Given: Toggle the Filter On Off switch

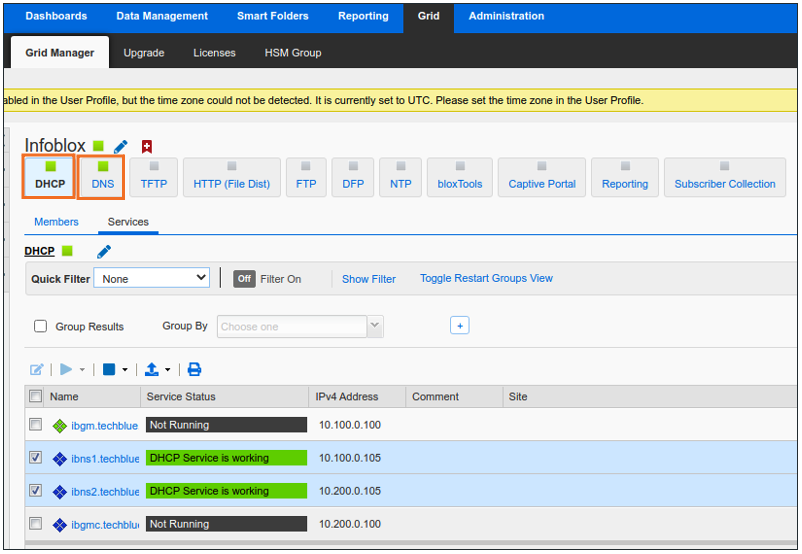Looking at the screenshot, I should point(244,279).
